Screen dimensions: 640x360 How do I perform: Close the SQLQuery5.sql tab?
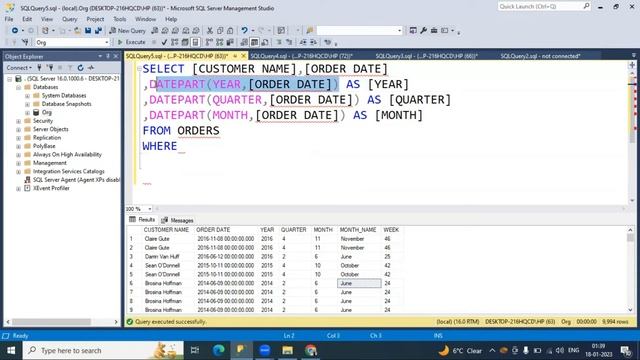[244, 56]
